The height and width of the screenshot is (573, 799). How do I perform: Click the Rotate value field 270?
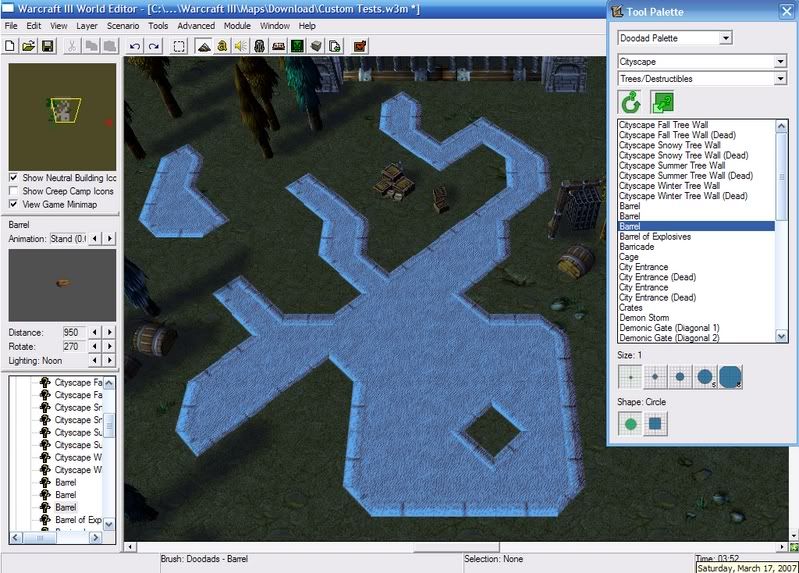point(74,347)
